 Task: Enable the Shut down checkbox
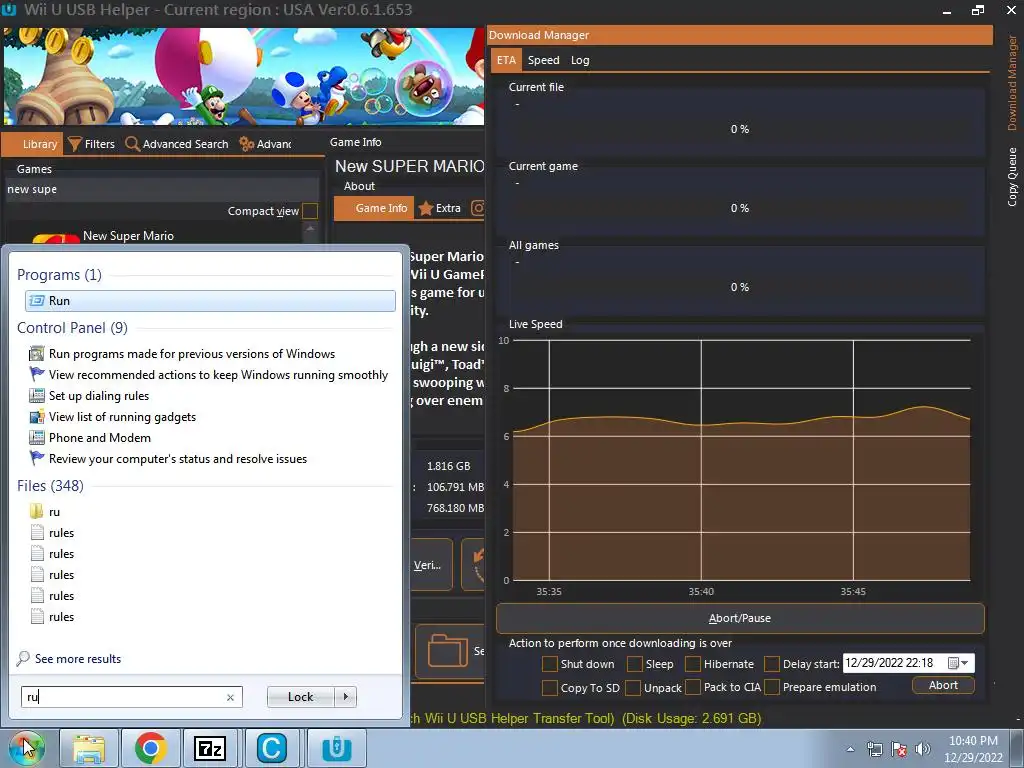click(550, 664)
